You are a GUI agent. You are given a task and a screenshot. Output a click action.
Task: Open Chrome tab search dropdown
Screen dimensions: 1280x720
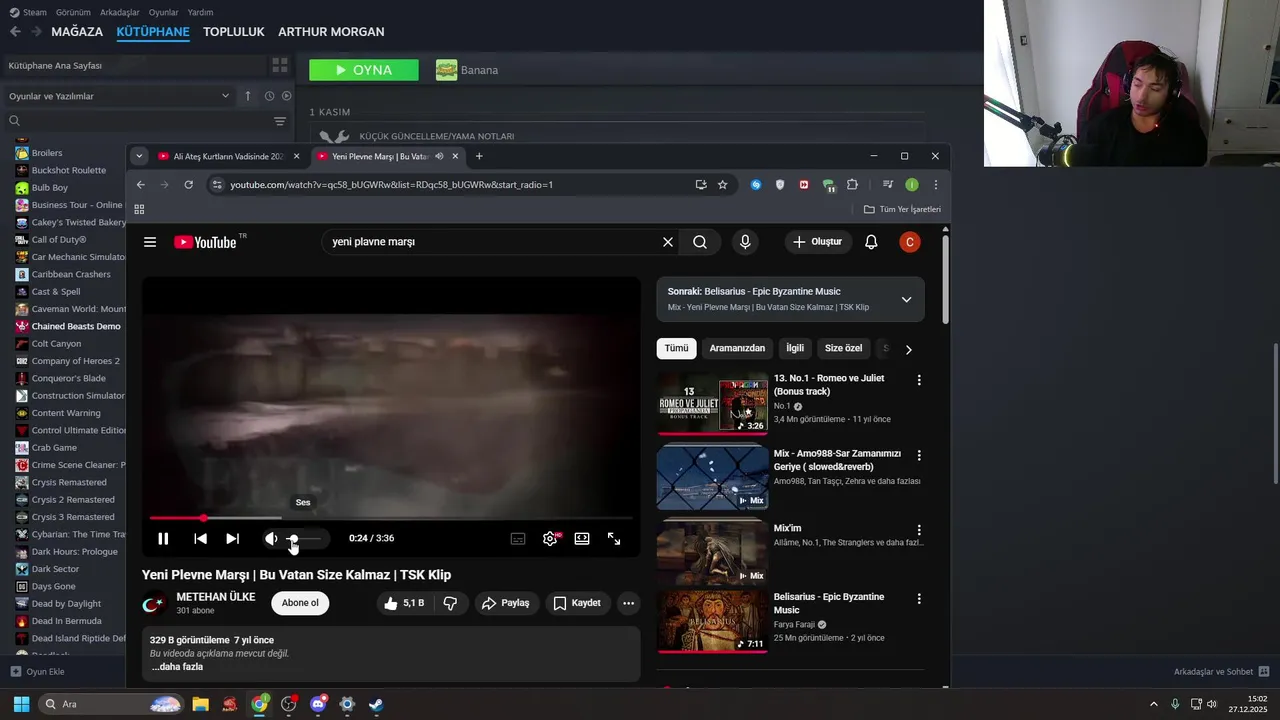click(139, 156)
